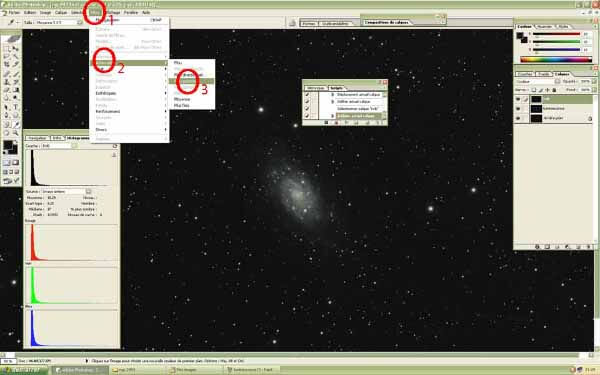Screen dimensions: 600x375
Task: Select the Eyedropper tool in toolbox
Action: tap(16, 124)
